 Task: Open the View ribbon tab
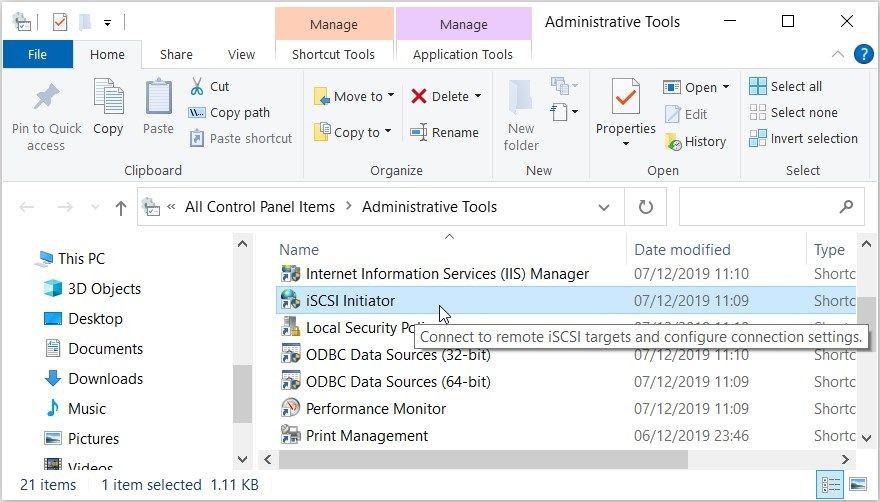pyautogui.click(x=241, y=54)
